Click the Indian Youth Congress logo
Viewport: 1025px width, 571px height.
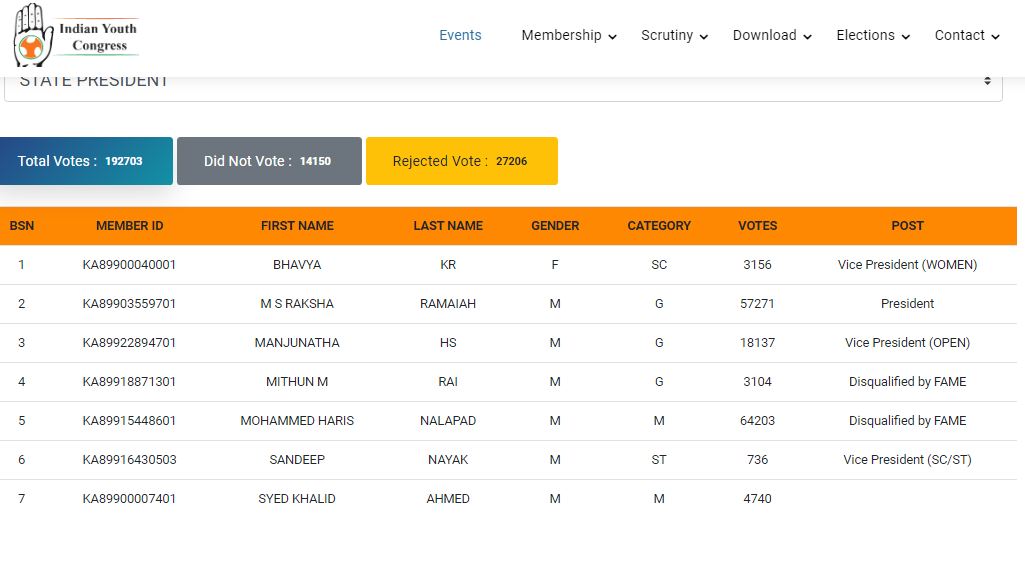click(x=76, y=35)
